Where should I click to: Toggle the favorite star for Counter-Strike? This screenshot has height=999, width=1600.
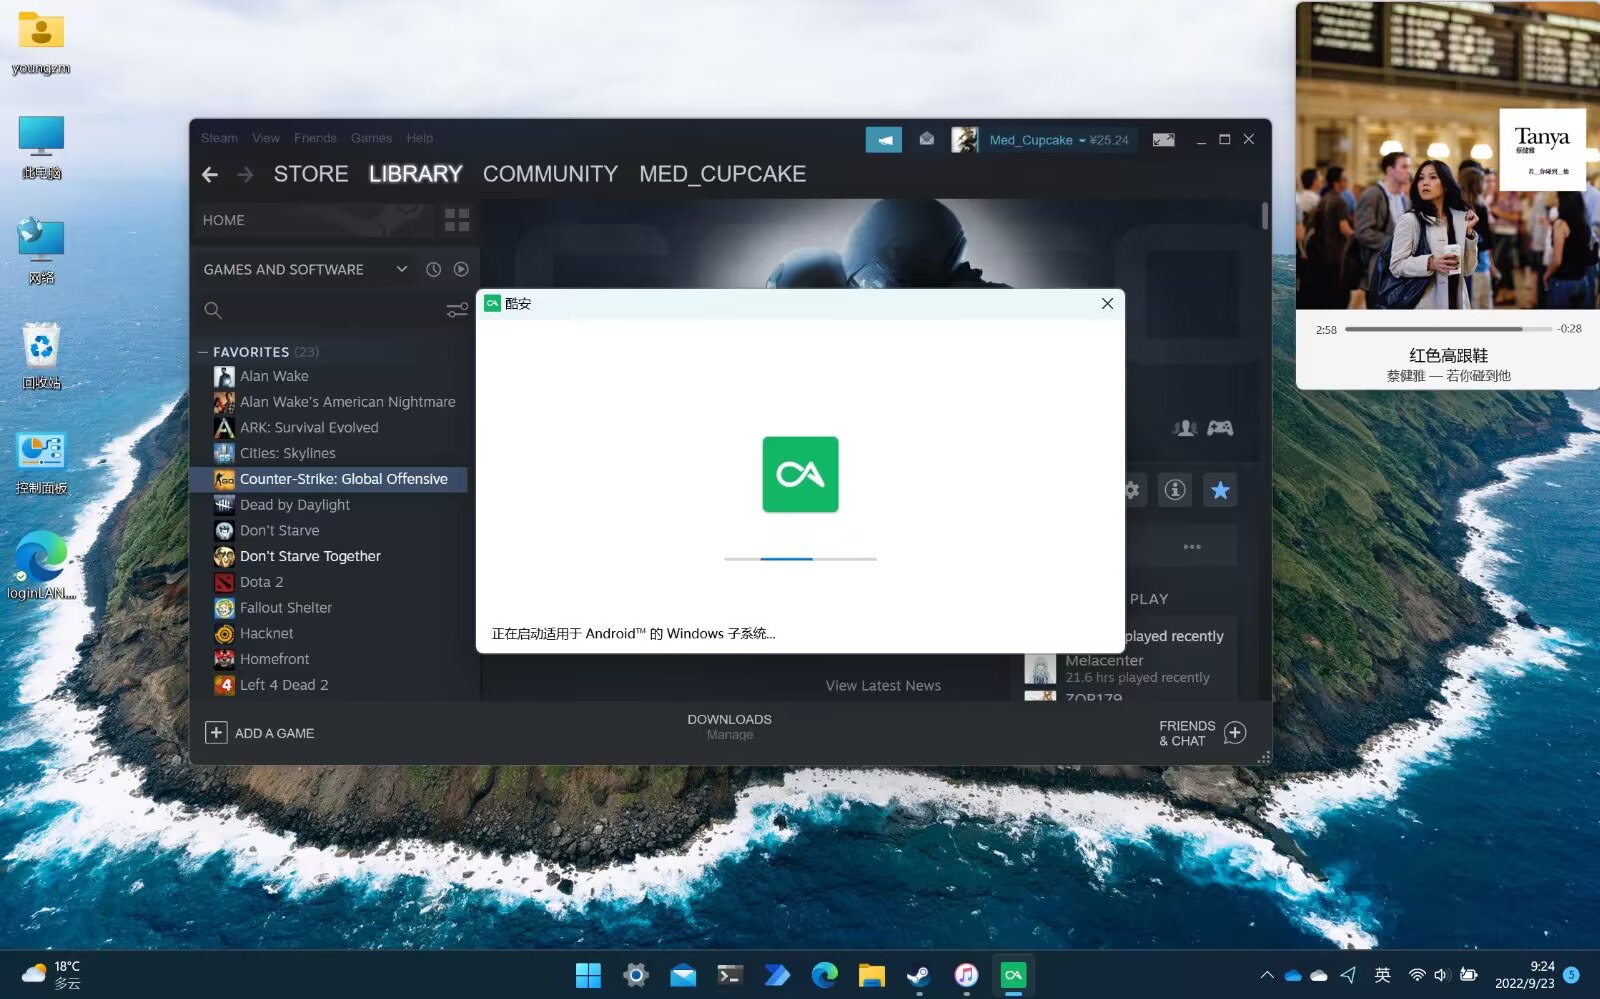pyautogui.click(x=1220, y=490)
